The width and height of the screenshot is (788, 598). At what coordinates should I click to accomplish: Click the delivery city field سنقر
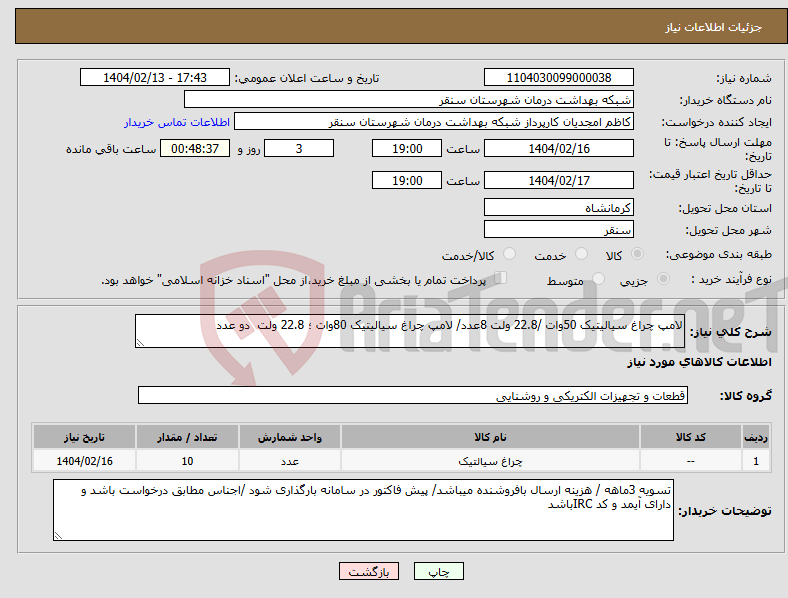(x=559, y=229)
